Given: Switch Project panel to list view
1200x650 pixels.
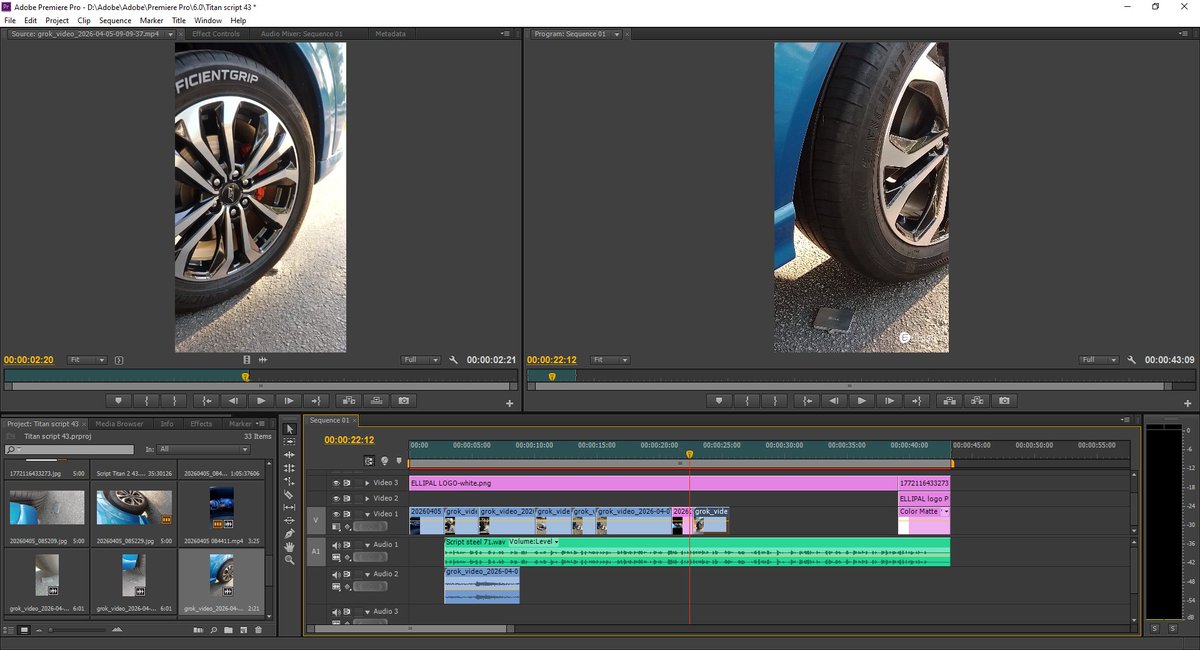Looking at the screenshot, I should coord(9,630).
